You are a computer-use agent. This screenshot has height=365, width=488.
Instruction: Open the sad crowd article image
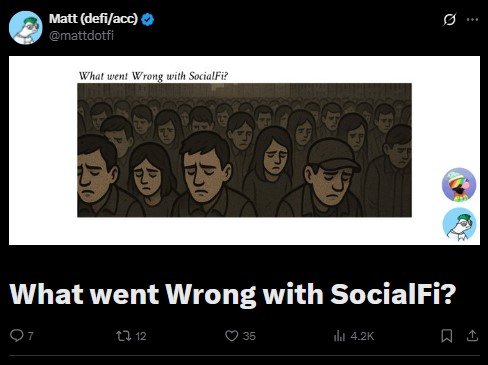(244, 150)
